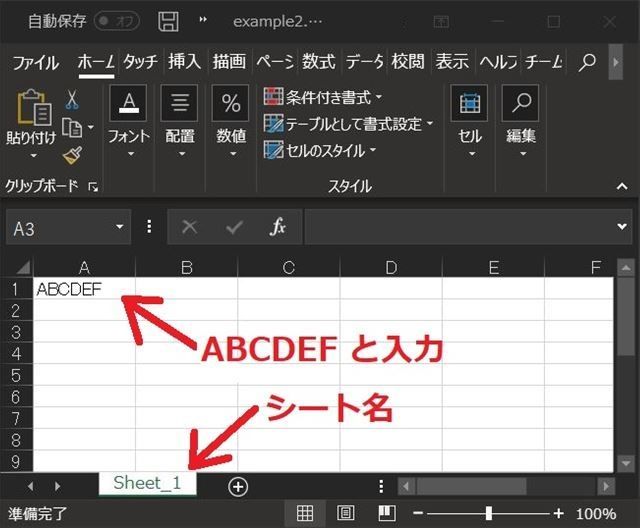Expand the formula bar chevron

[622, 226]
